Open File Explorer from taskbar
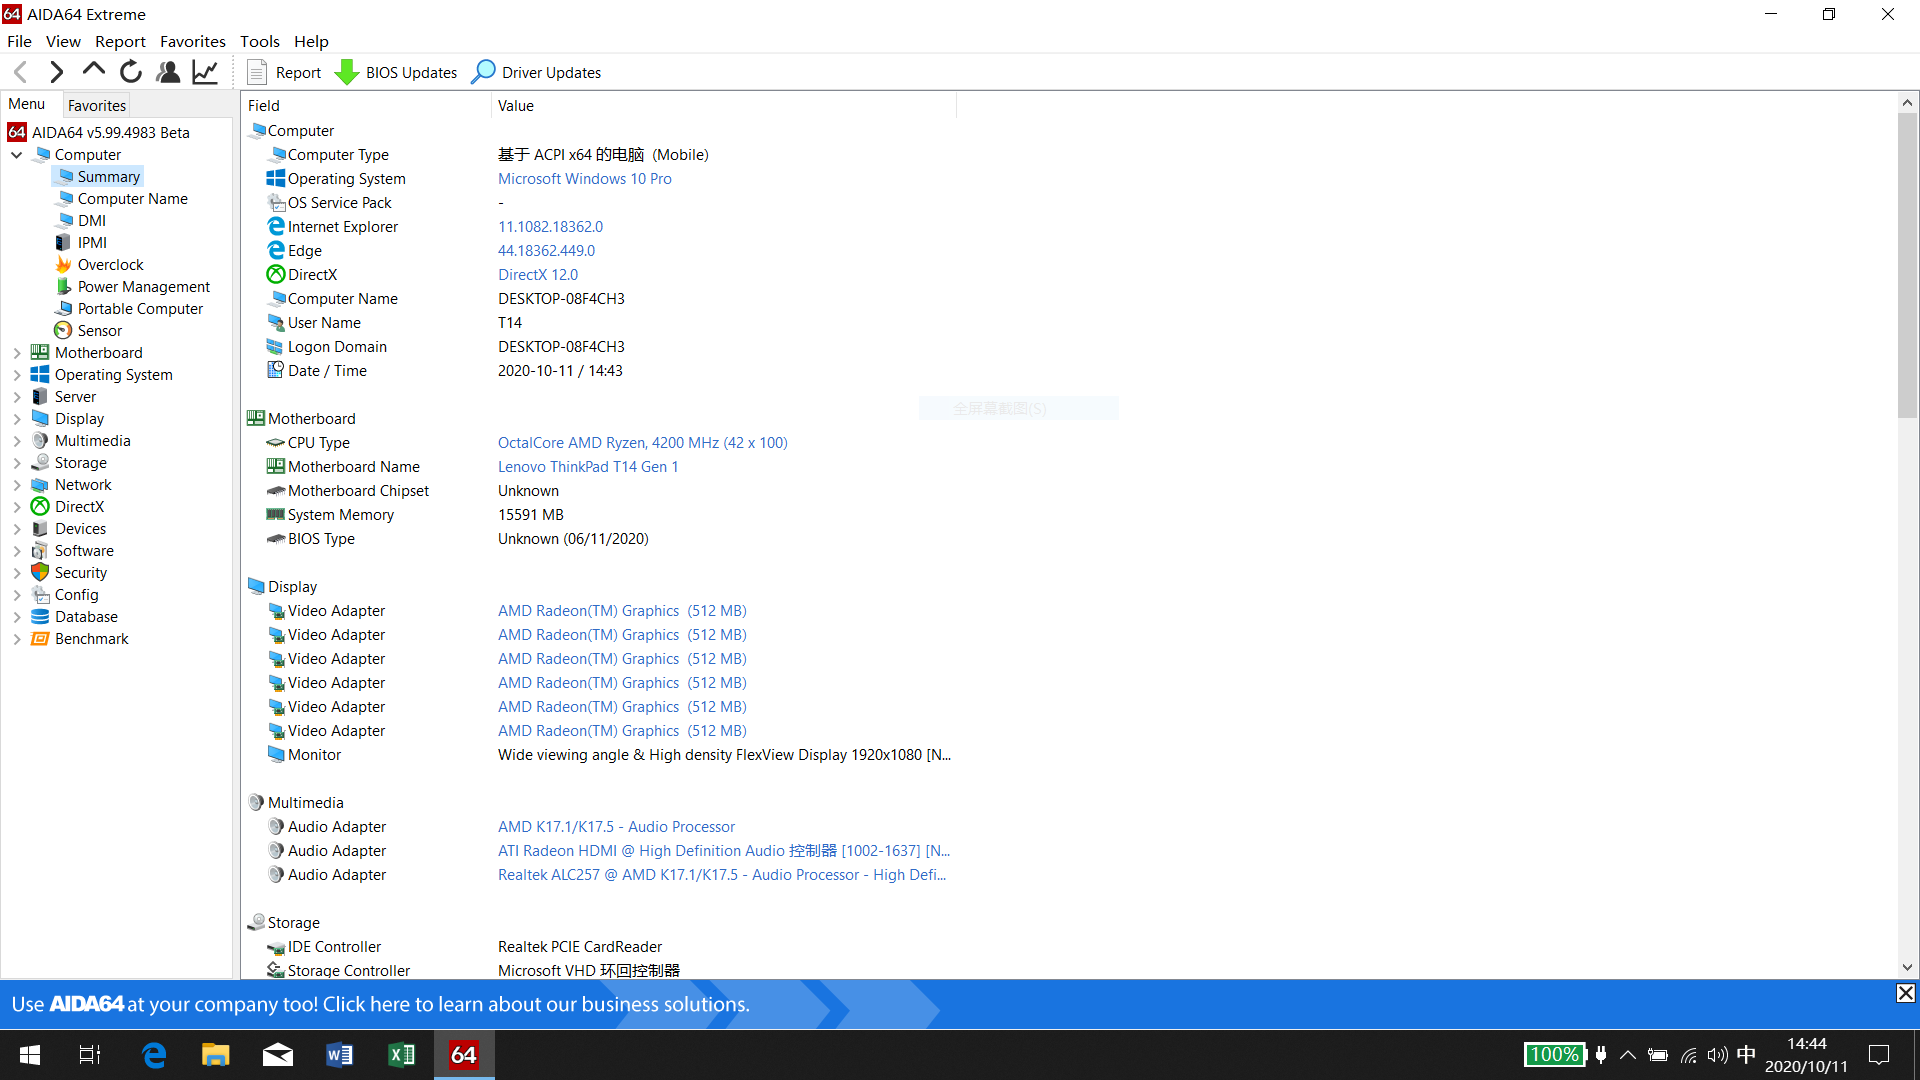 point(215,1055)
